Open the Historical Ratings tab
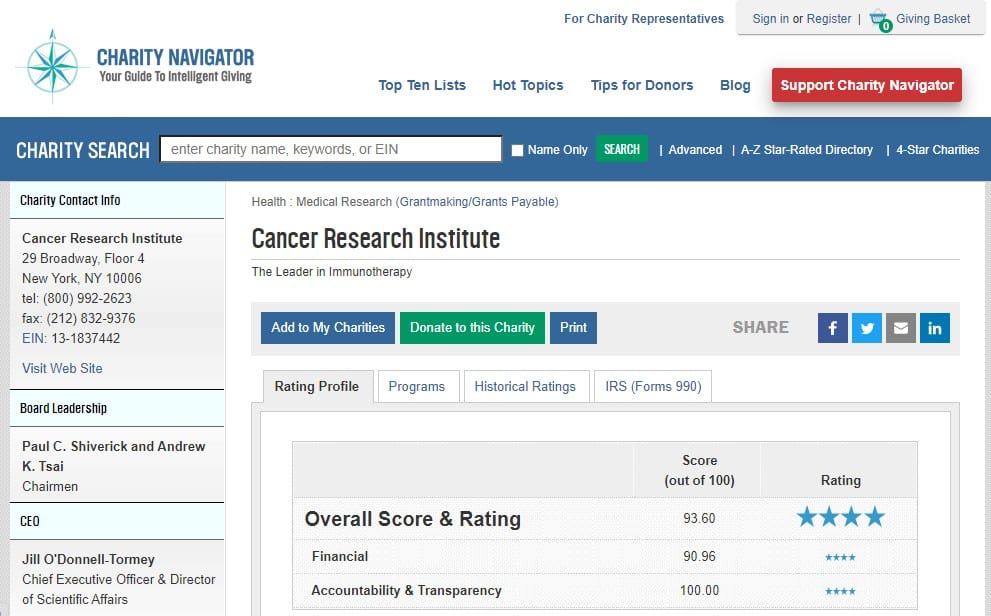 [x=525, y=386]
